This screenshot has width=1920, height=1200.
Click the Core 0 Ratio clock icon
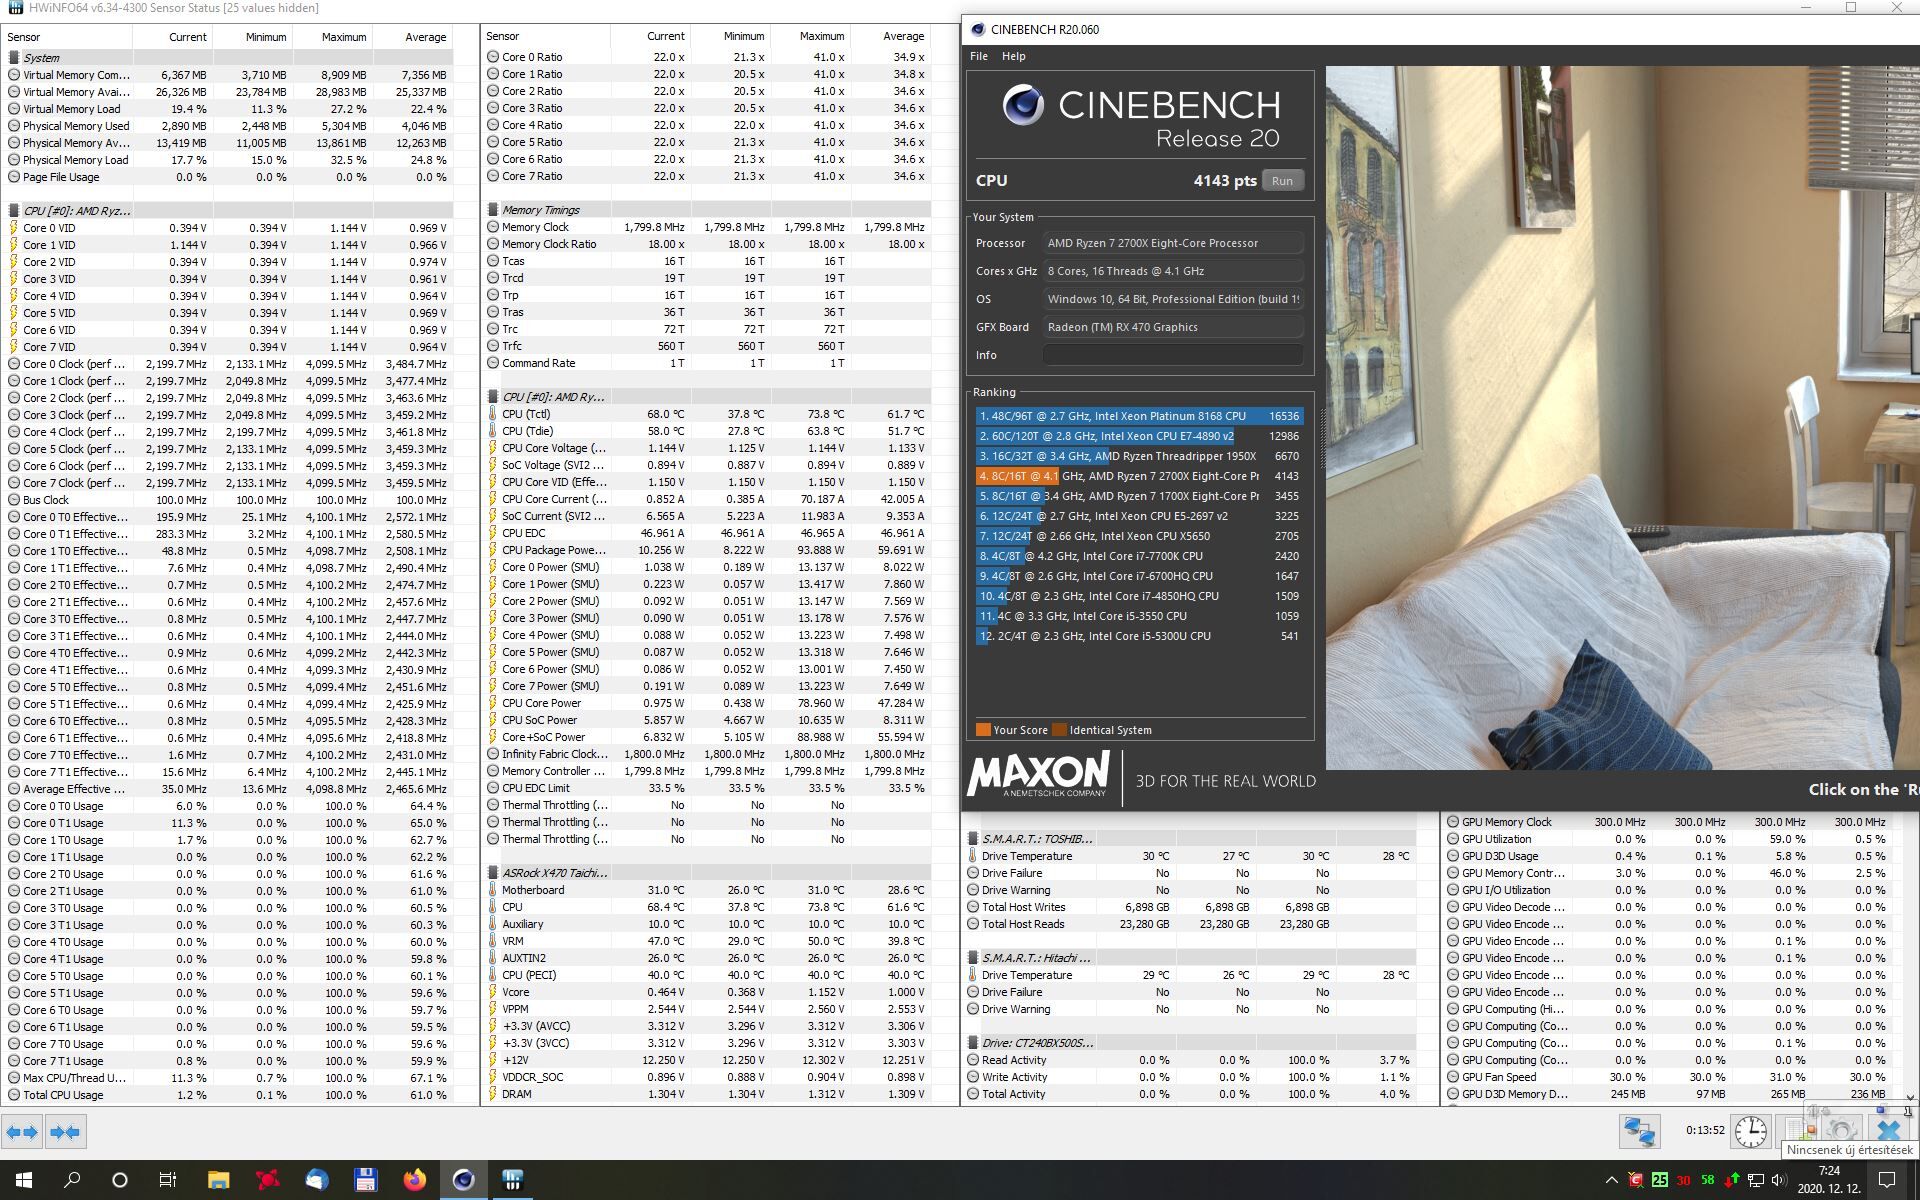click(493, 57)
